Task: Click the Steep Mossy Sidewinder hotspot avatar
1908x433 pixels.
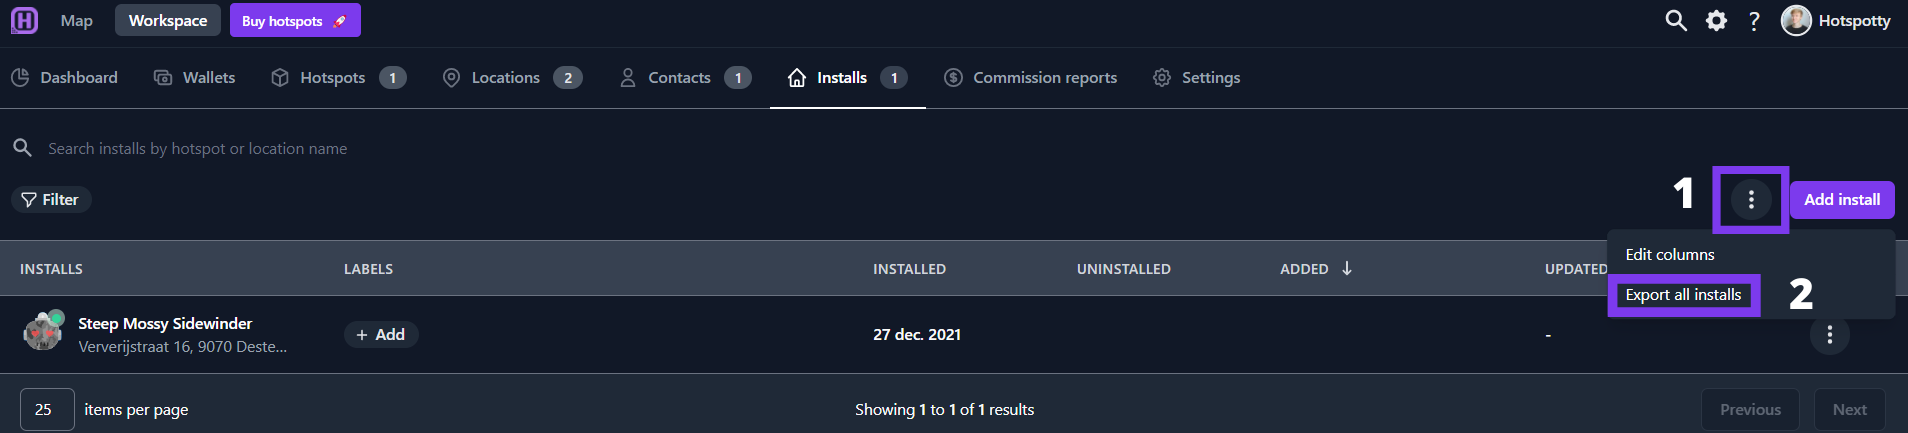Action: click(43, 330)
